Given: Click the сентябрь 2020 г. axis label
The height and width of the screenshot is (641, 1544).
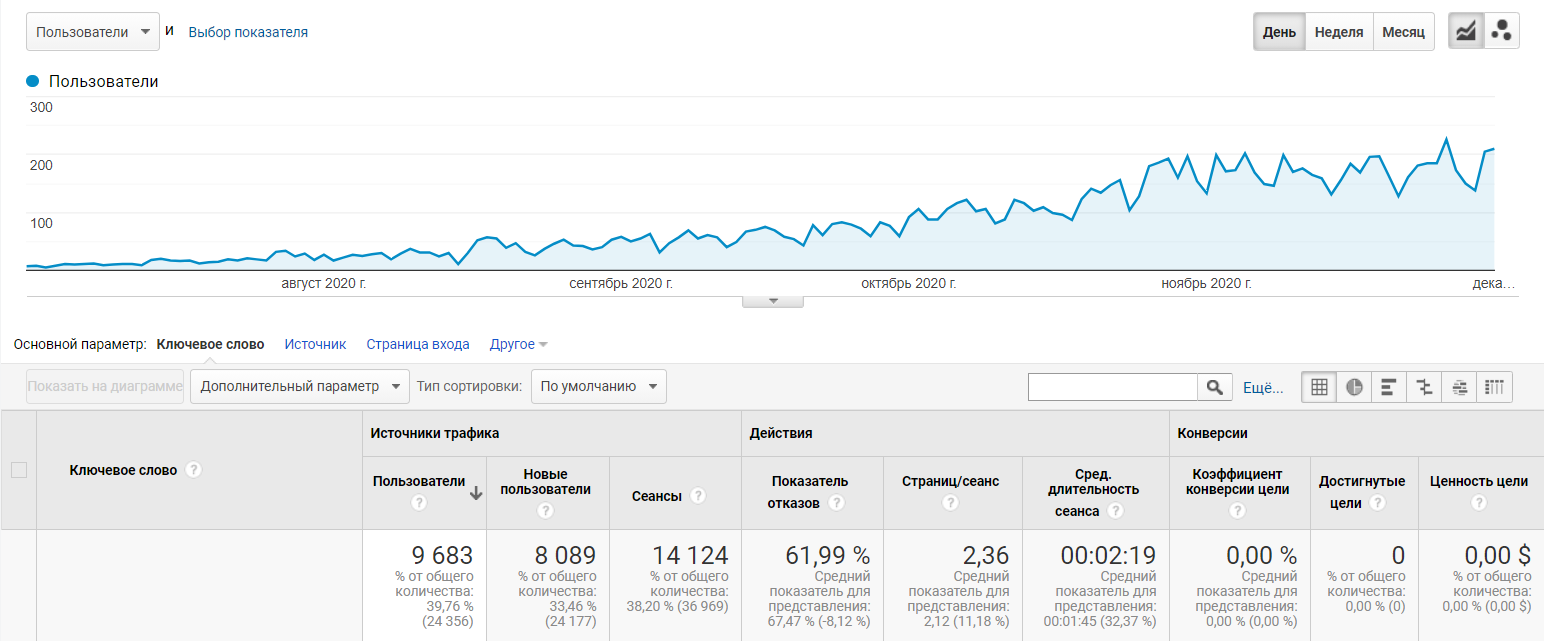Looking at the screenshot, I should 621,284.
